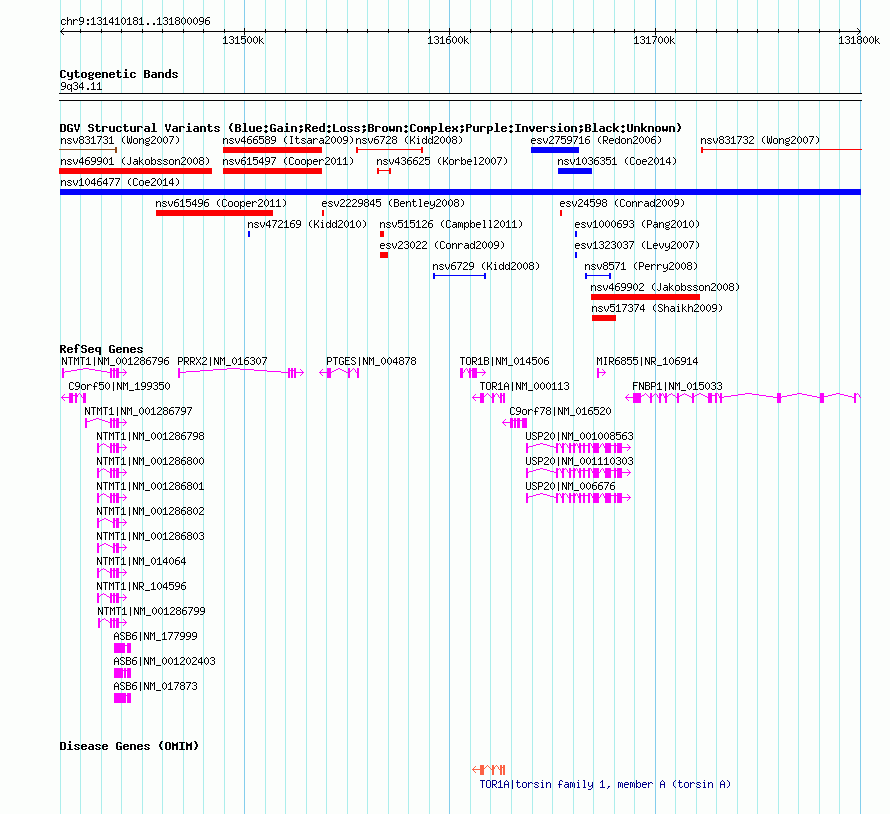This screenshot has height=814, width=890.
Task: Select the nsv466589 (Itsara2009) red loss bar
Action: tap(272, 150)
